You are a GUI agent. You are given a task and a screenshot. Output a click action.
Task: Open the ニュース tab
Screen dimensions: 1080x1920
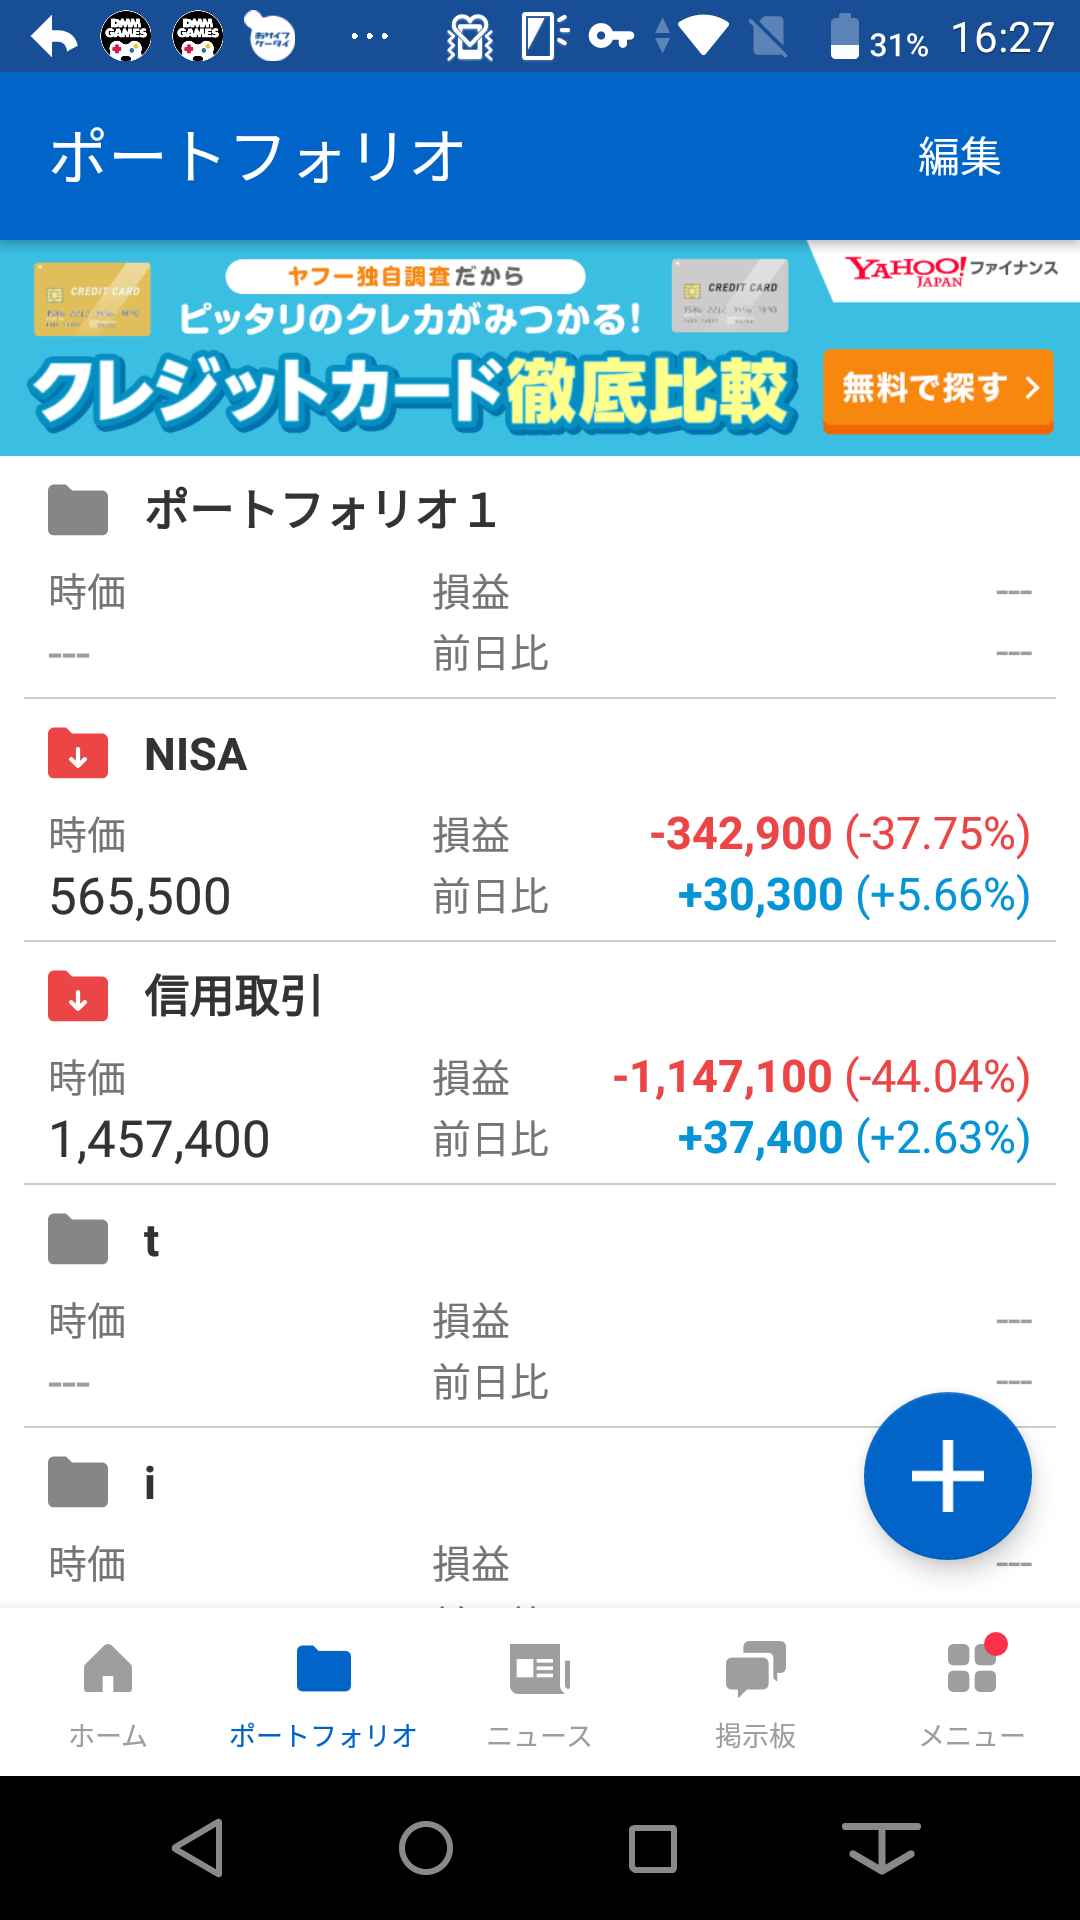[x=539, y=1692]
